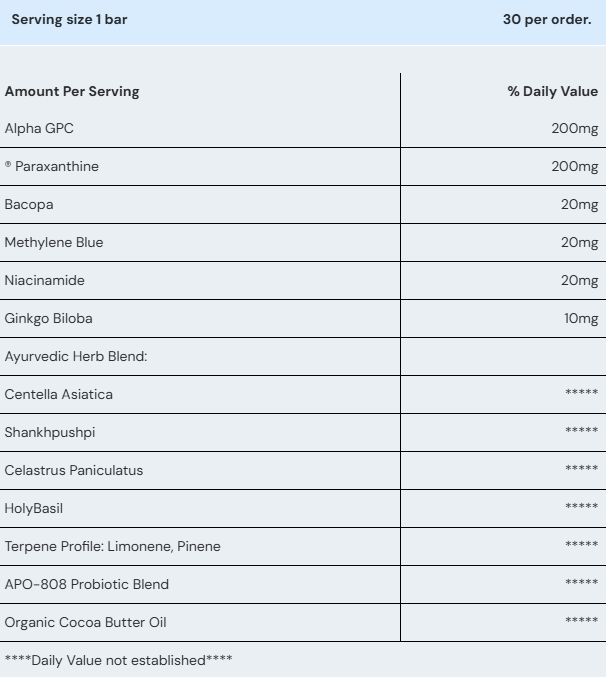Select Celastrus Paniculatus text

(74, 471)
